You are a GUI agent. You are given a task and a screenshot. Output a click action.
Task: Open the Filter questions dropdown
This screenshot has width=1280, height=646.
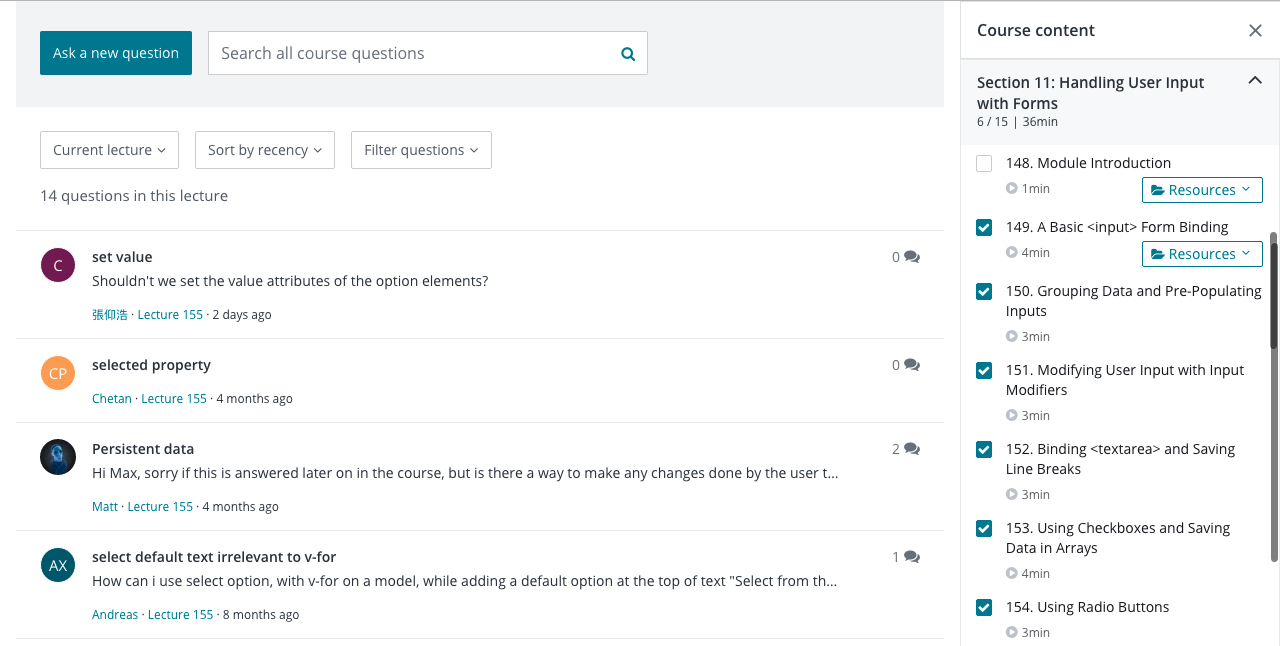click(x=421, y=150)
